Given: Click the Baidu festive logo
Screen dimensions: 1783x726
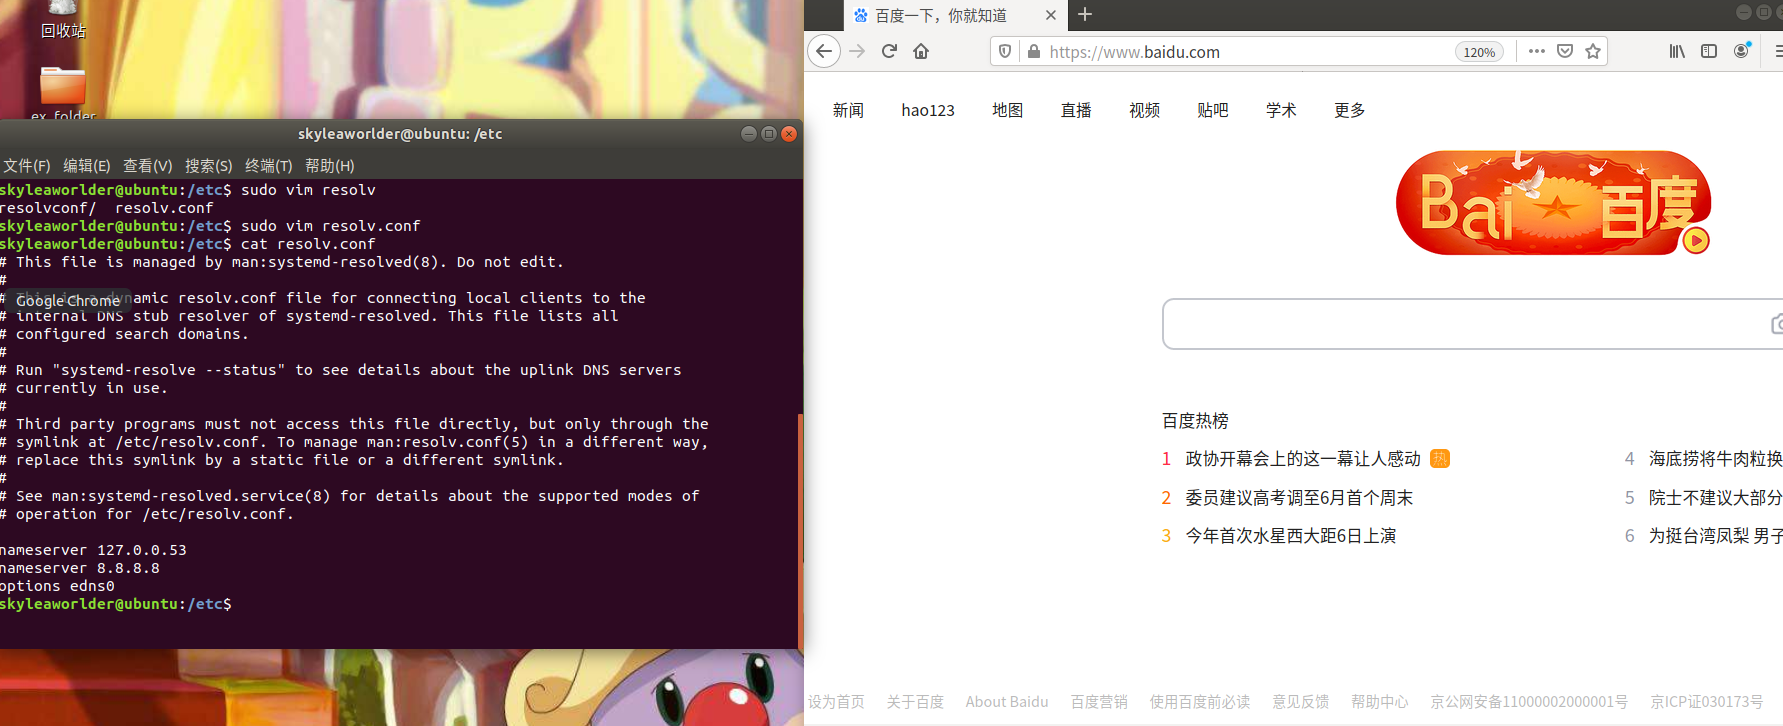Looking at the screenshot, I should 1553,203.
